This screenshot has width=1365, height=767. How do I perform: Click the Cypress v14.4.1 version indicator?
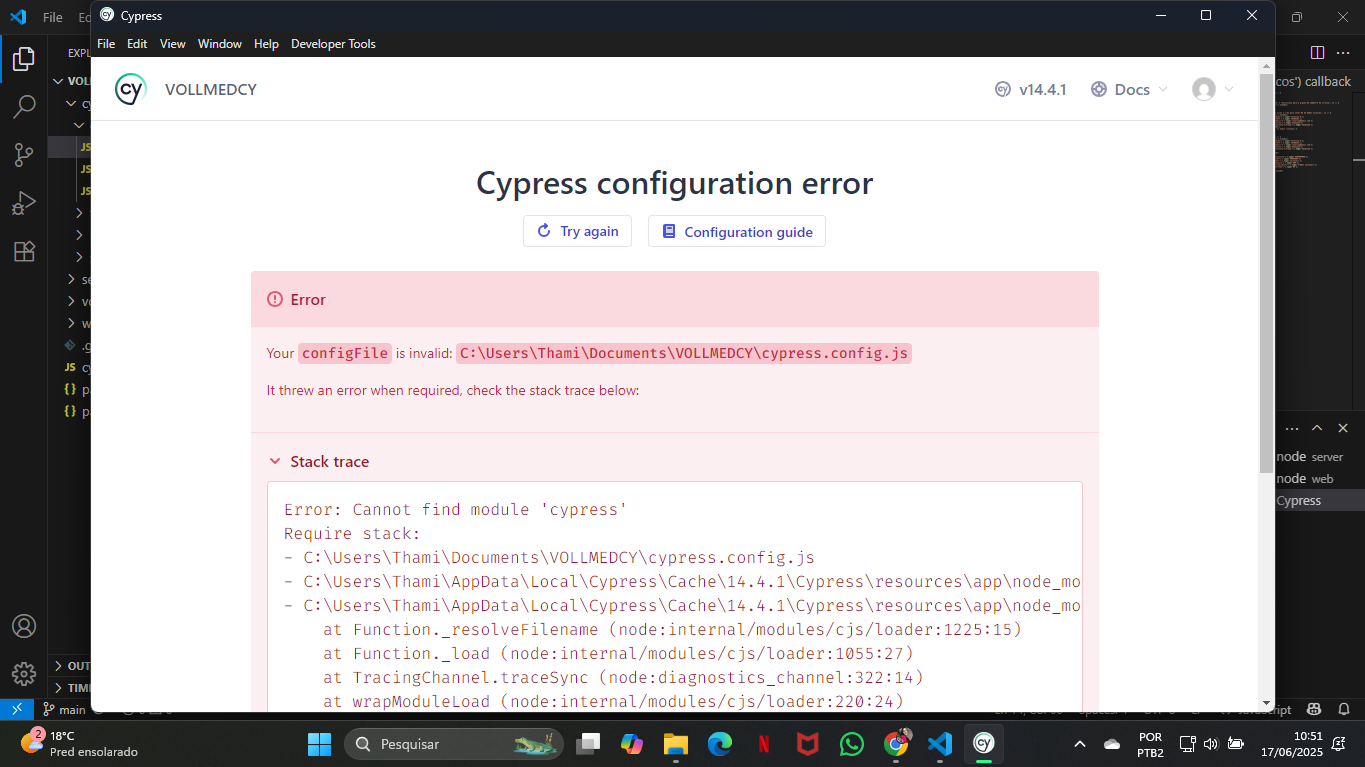[x=1030, y=89]
